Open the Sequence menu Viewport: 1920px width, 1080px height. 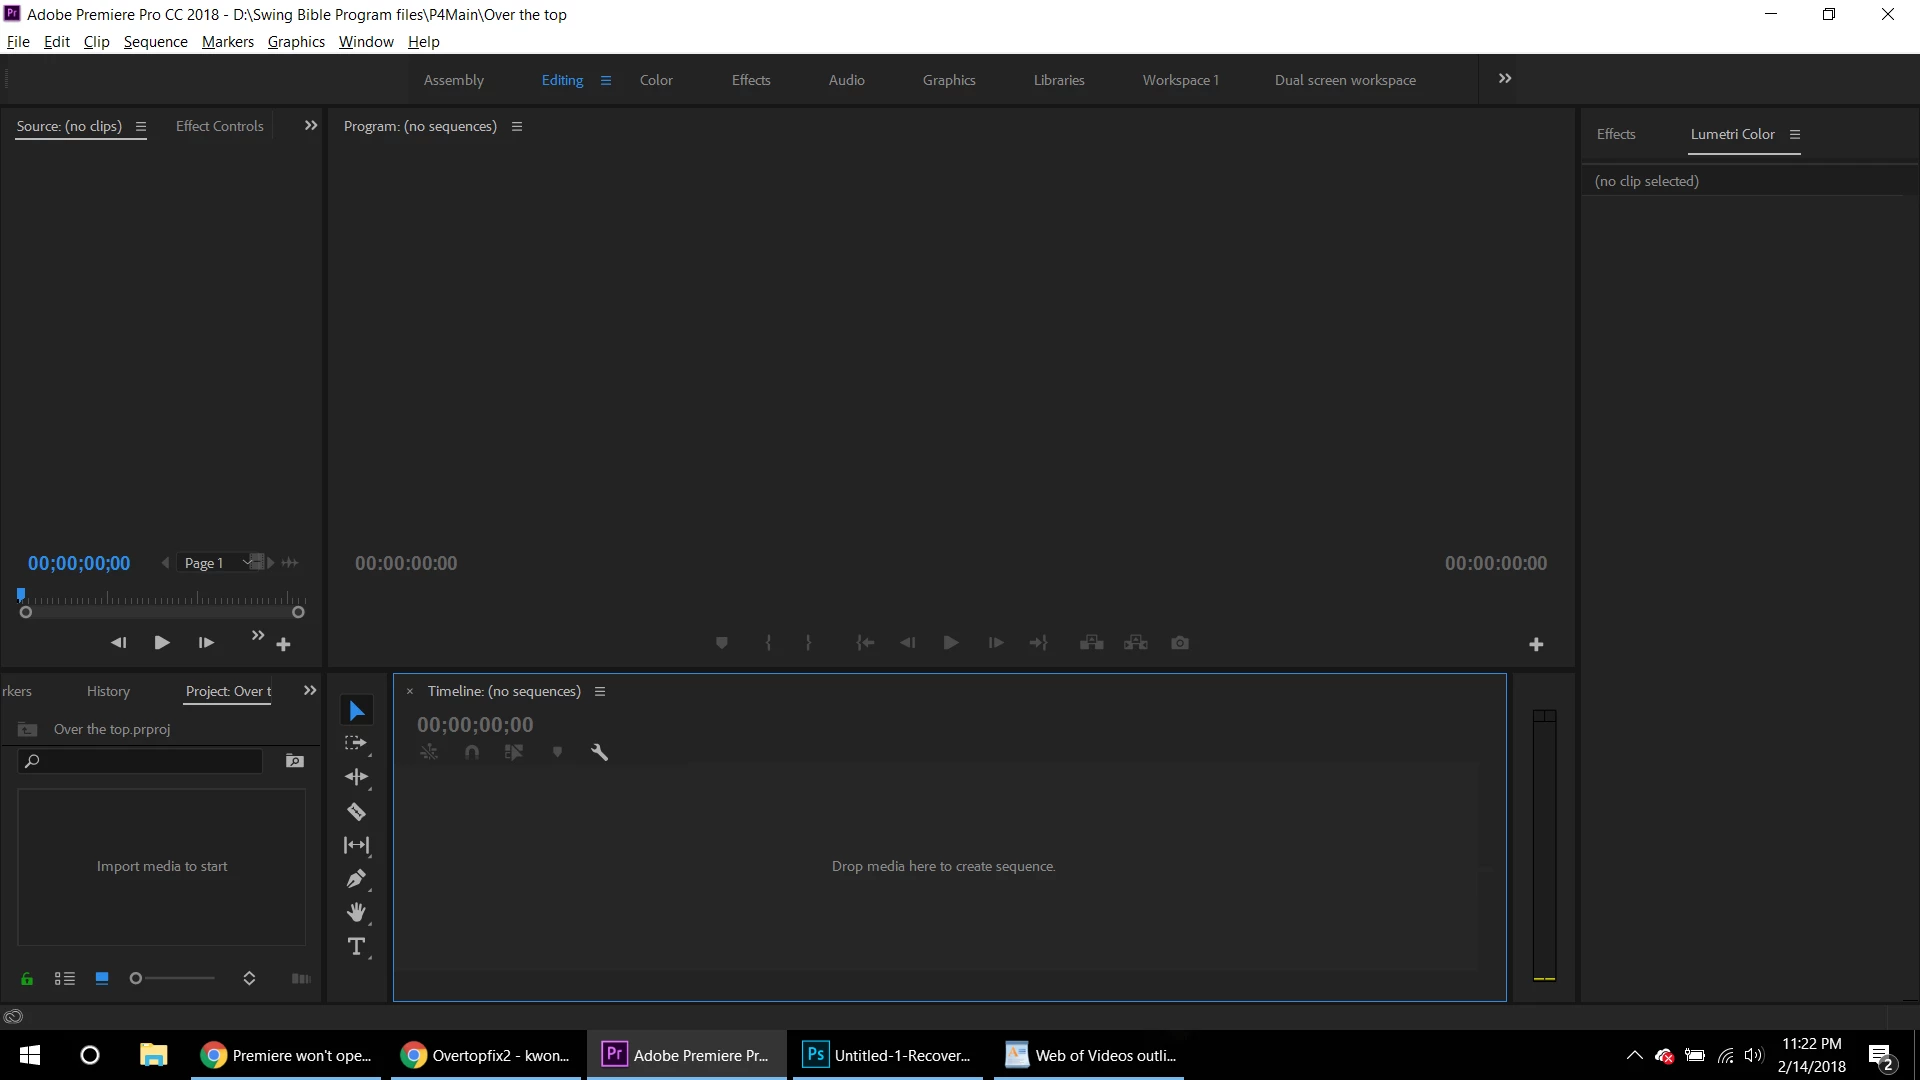click(155, 42)
